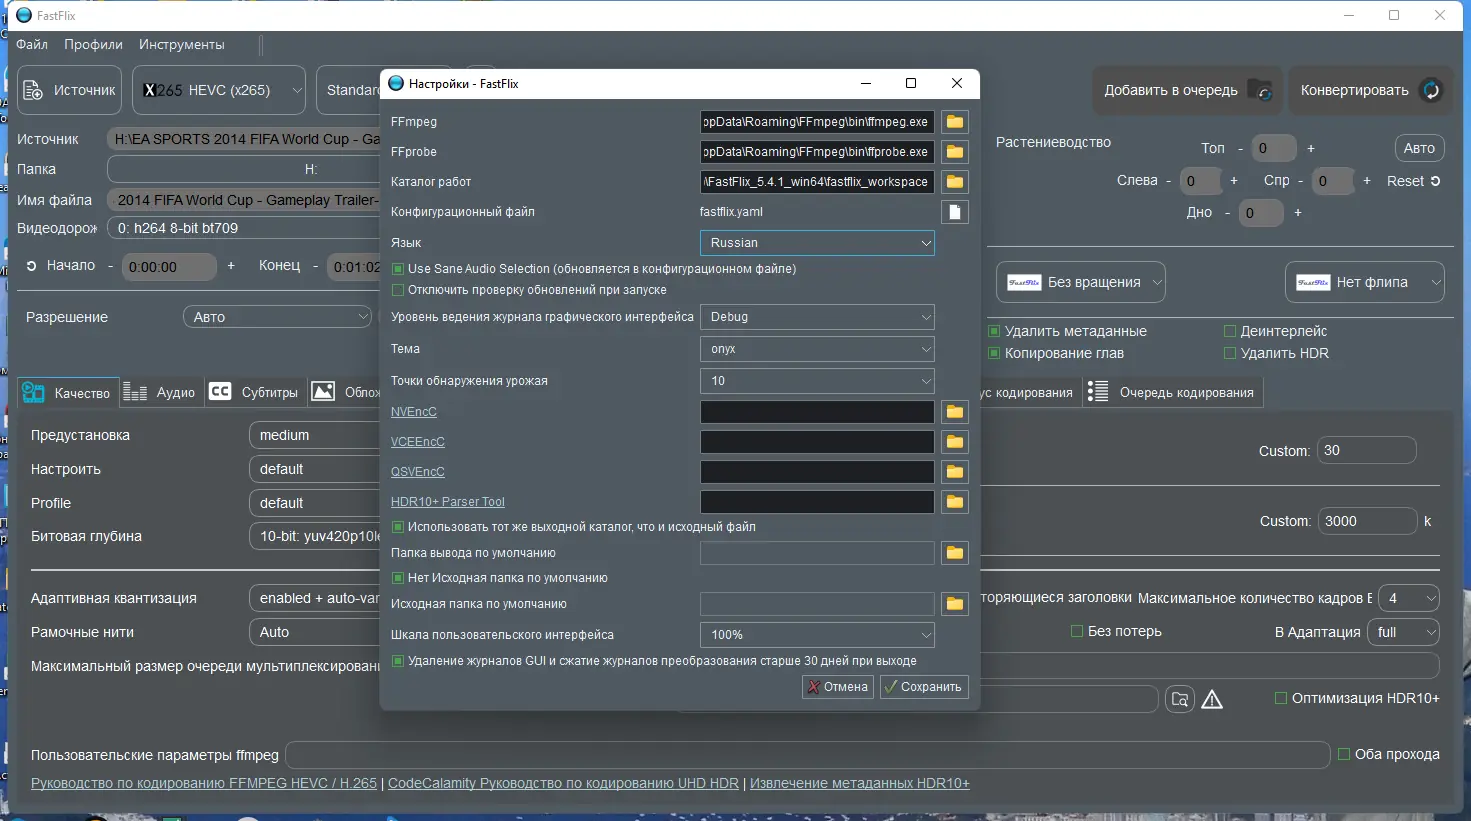This screenshot has width=1471, height=821.
Task: Click the Источник source file button
Action: [70, 90]
